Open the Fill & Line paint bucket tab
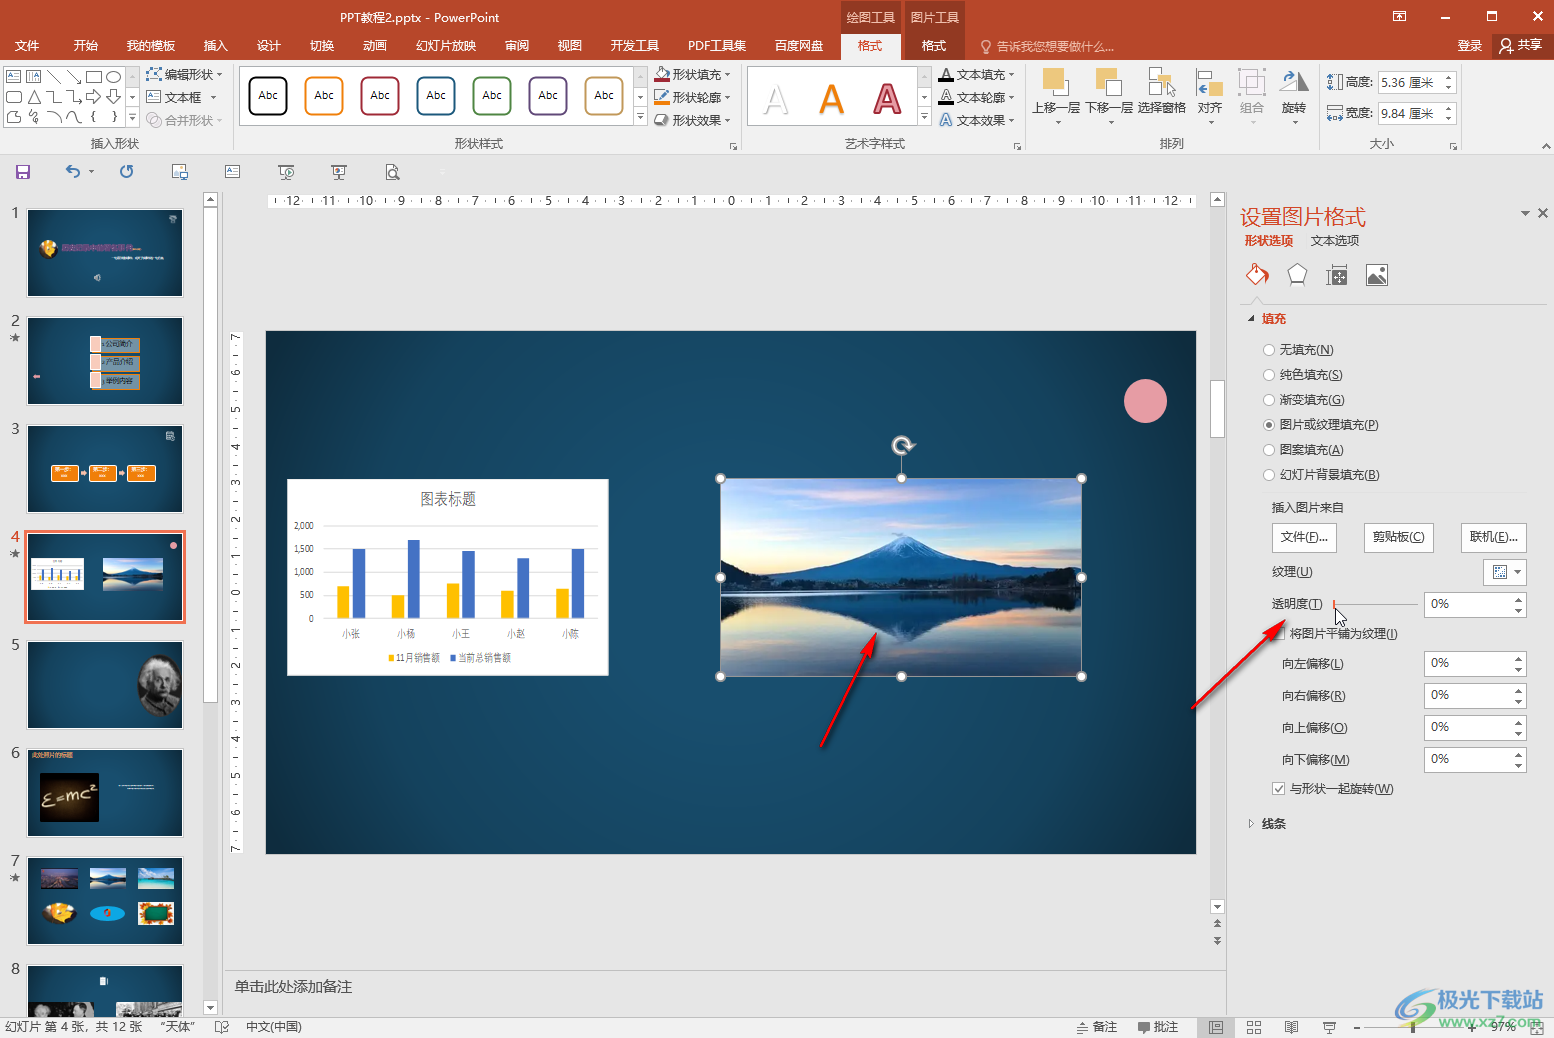The height and width of the screenshot is (1038, 1554). [1257, 275]
